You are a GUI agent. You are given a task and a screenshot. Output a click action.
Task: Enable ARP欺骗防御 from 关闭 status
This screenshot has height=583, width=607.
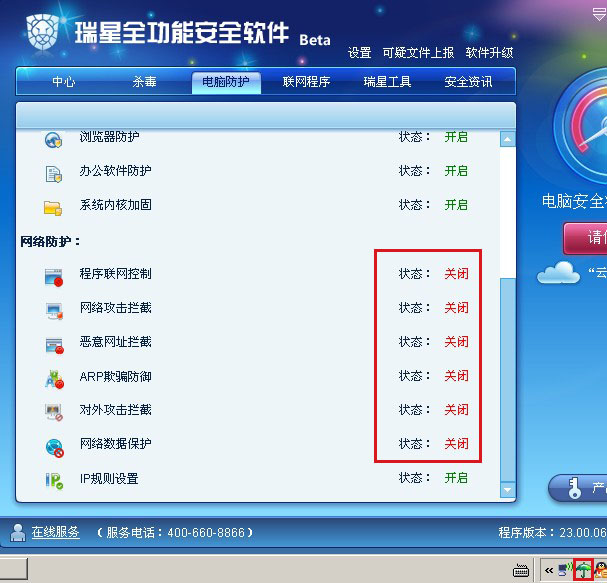point(456,376)
